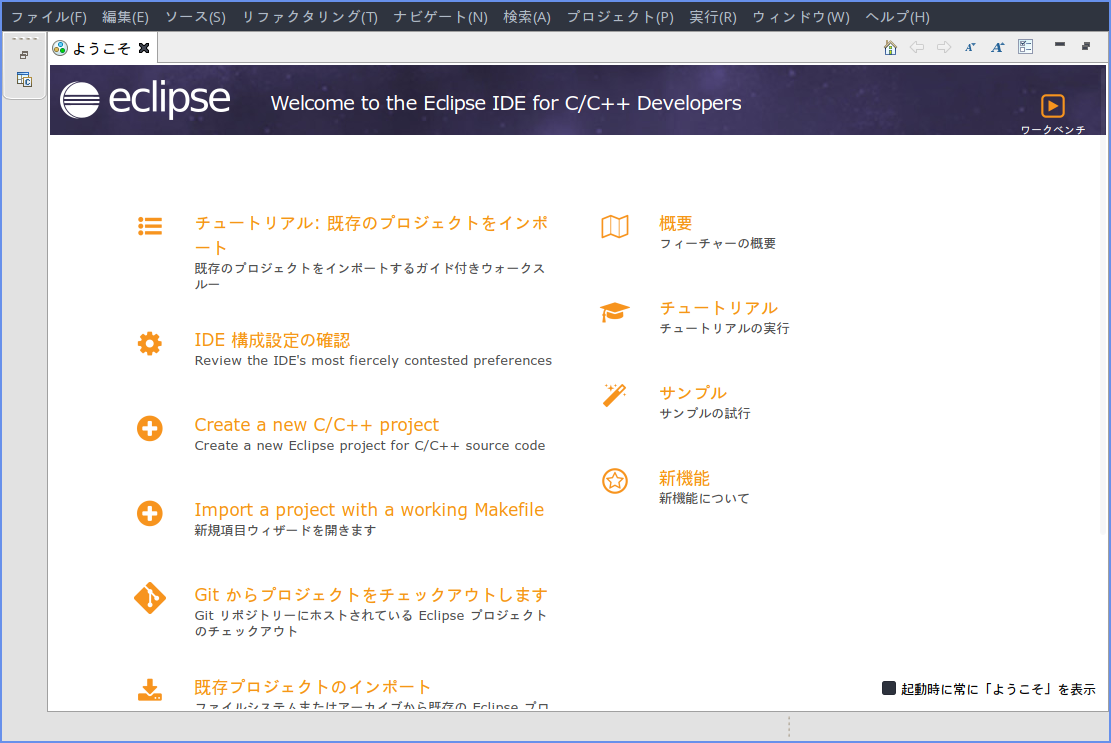Image resolution: width=1111 pixels, height=743 pixels.
Task: Reduce font size with small A icon
Action: [970, 47]
